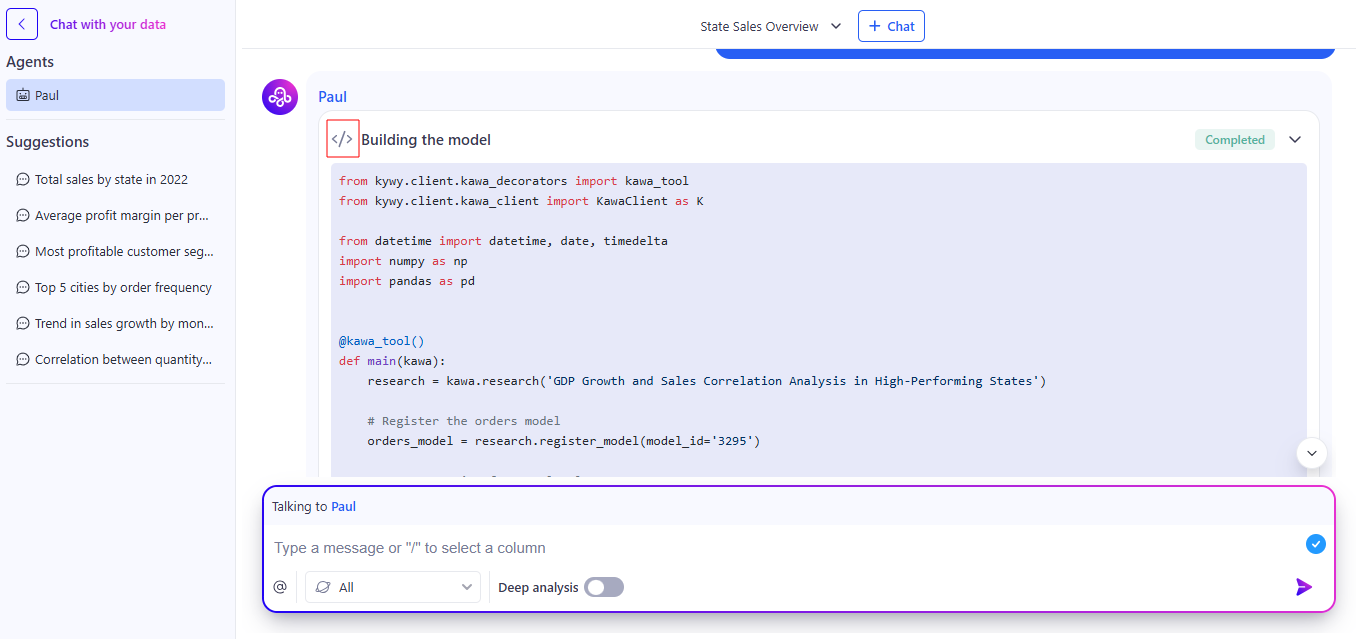Click the code icon beside Building the model

[x=342, y=139]
